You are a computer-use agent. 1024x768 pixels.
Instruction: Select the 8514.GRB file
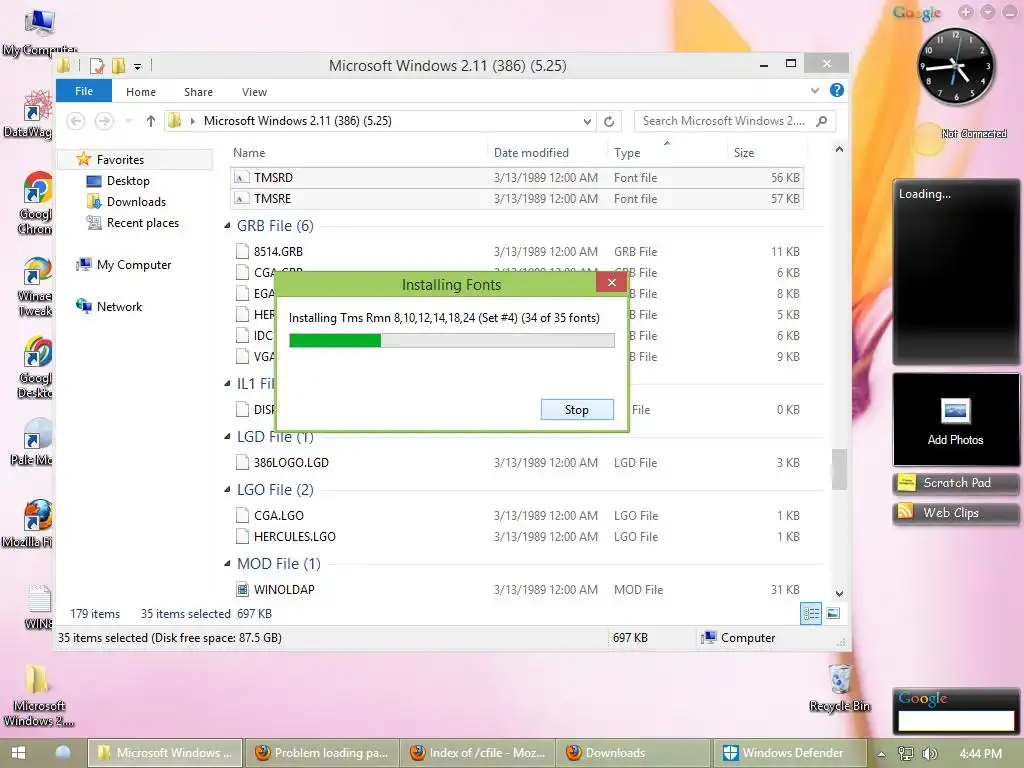[517, 251]
